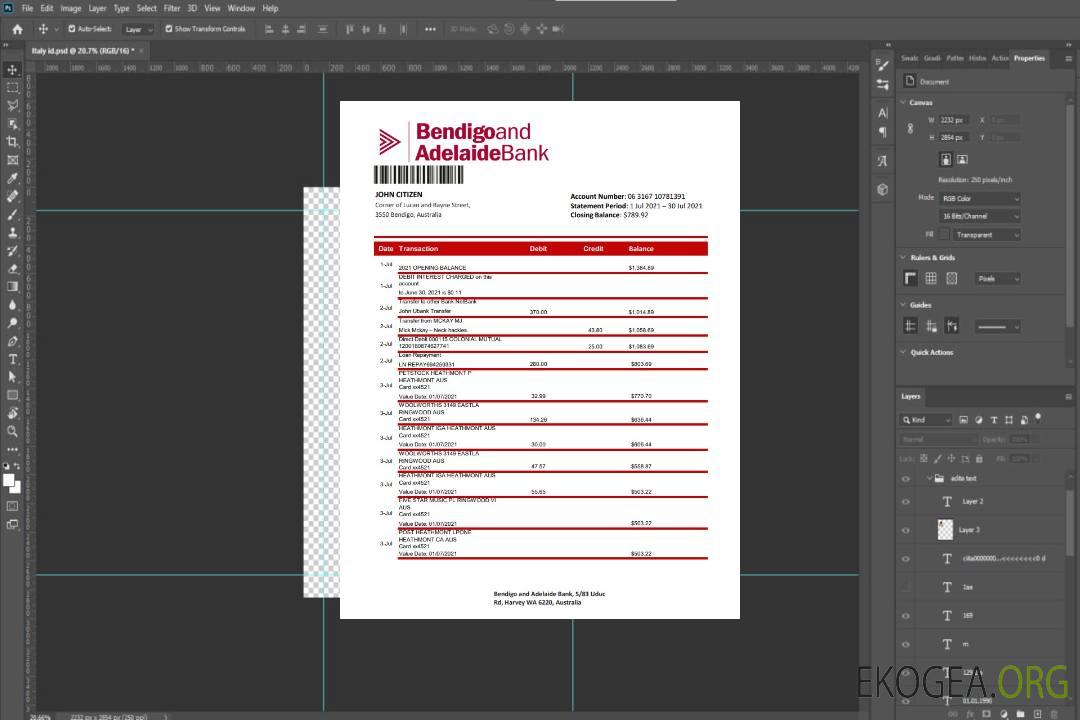
Task: Open the 3D panel cube icon
Action: pyautogui.click(x=883, y=189)
